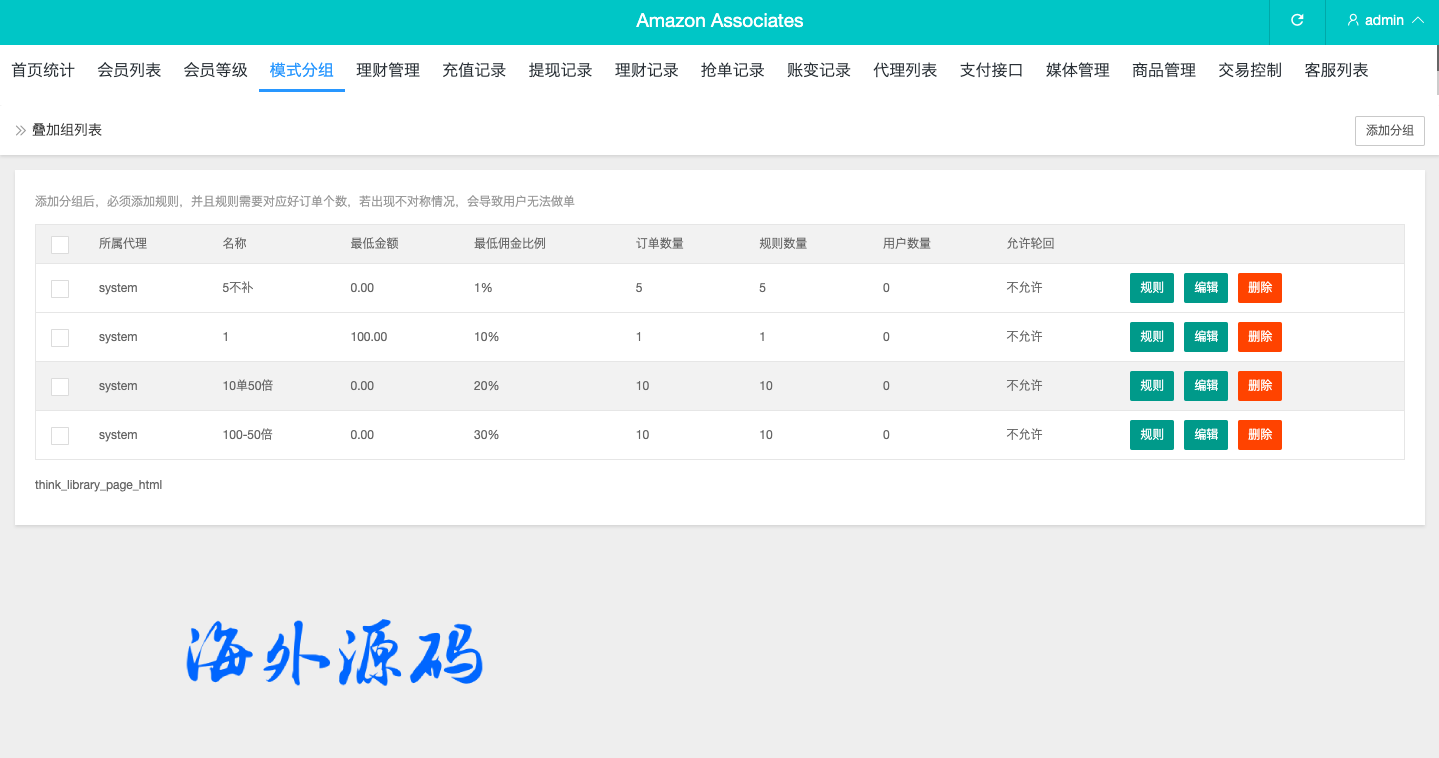
Task: Open 规则 for the 5不补 group
Action: point(1152,288)
